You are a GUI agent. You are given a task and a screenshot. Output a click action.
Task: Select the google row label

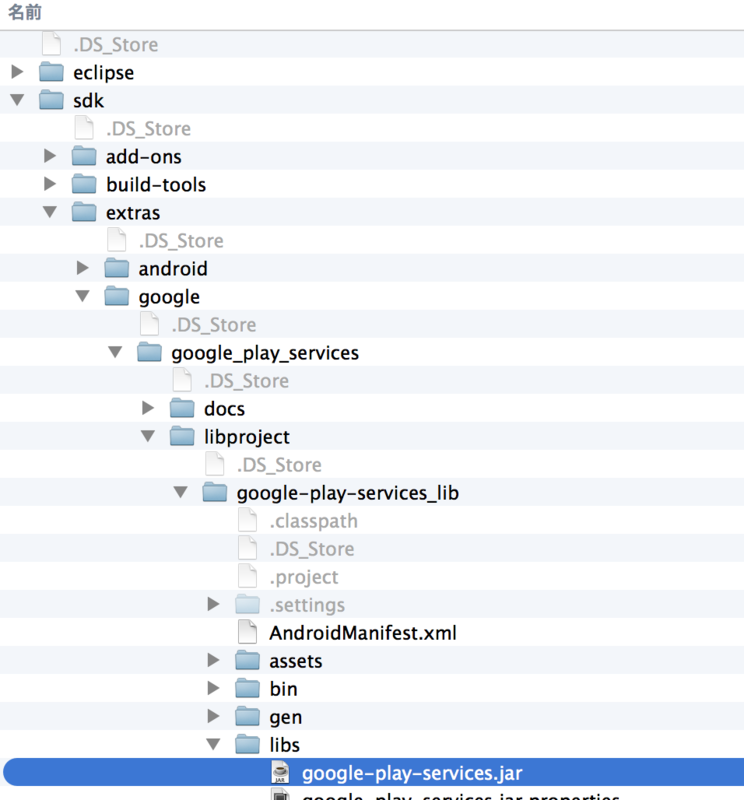(x=169, y=297)
